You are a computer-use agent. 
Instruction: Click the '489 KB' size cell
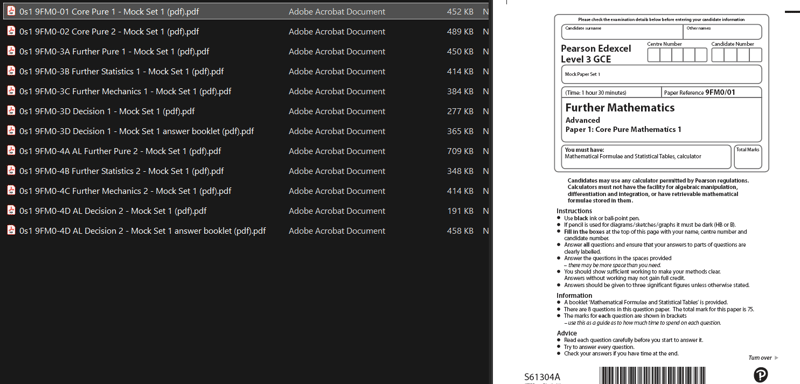coord(460,32)
